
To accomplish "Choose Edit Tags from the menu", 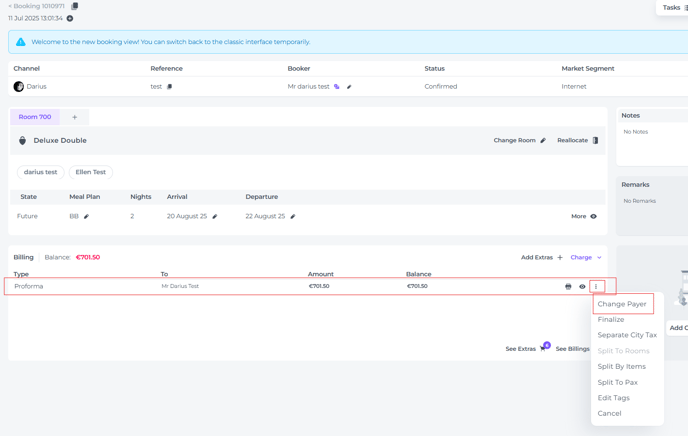I will (613, 398).
